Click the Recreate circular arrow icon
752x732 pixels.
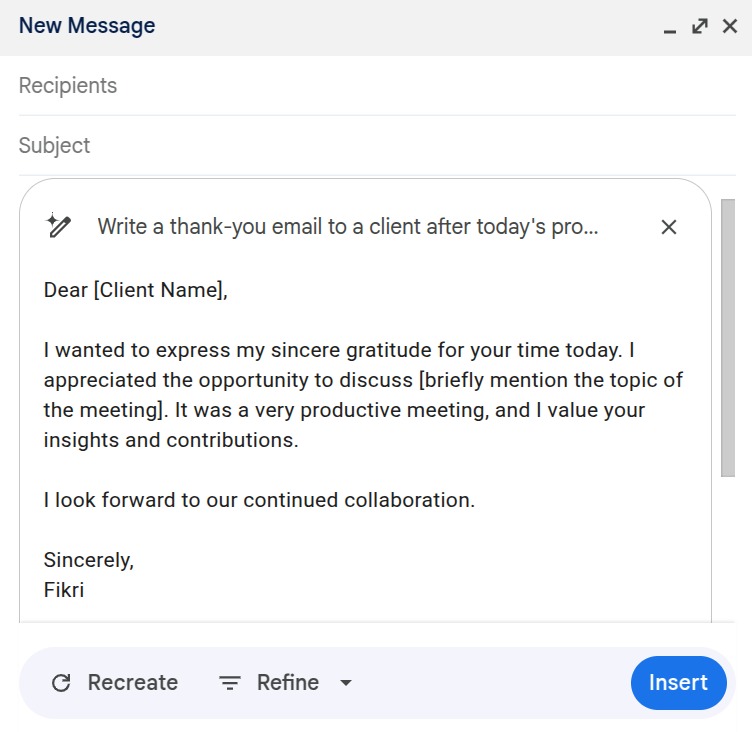coord(61,683)
